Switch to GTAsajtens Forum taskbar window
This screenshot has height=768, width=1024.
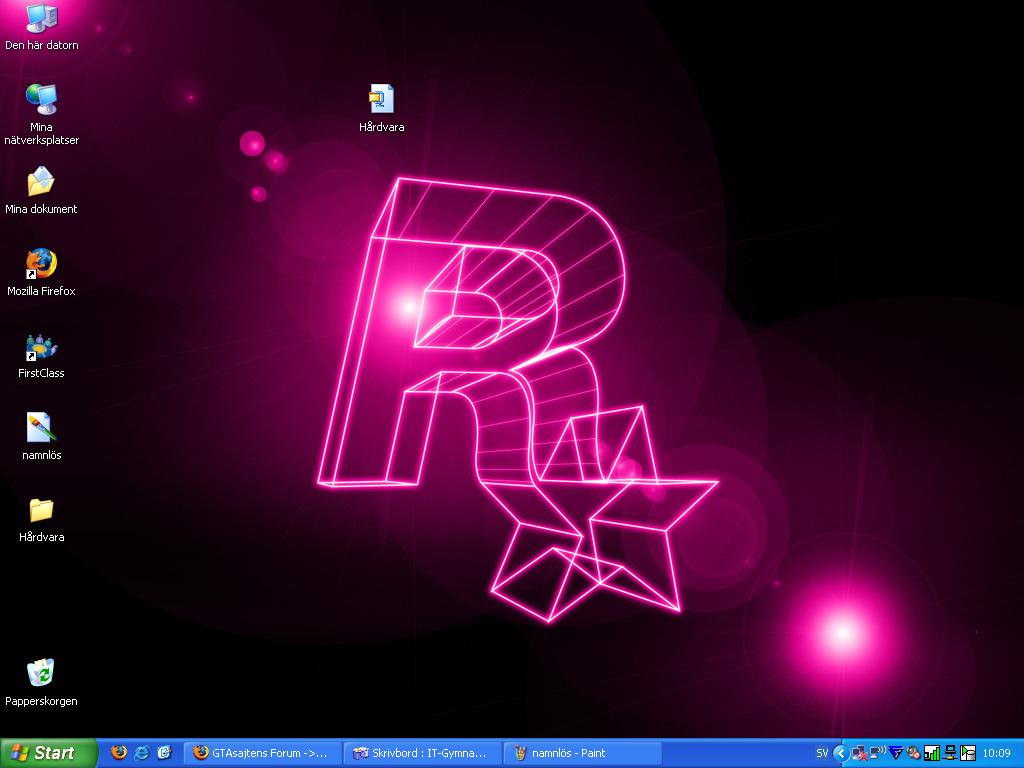pos(262,753)
